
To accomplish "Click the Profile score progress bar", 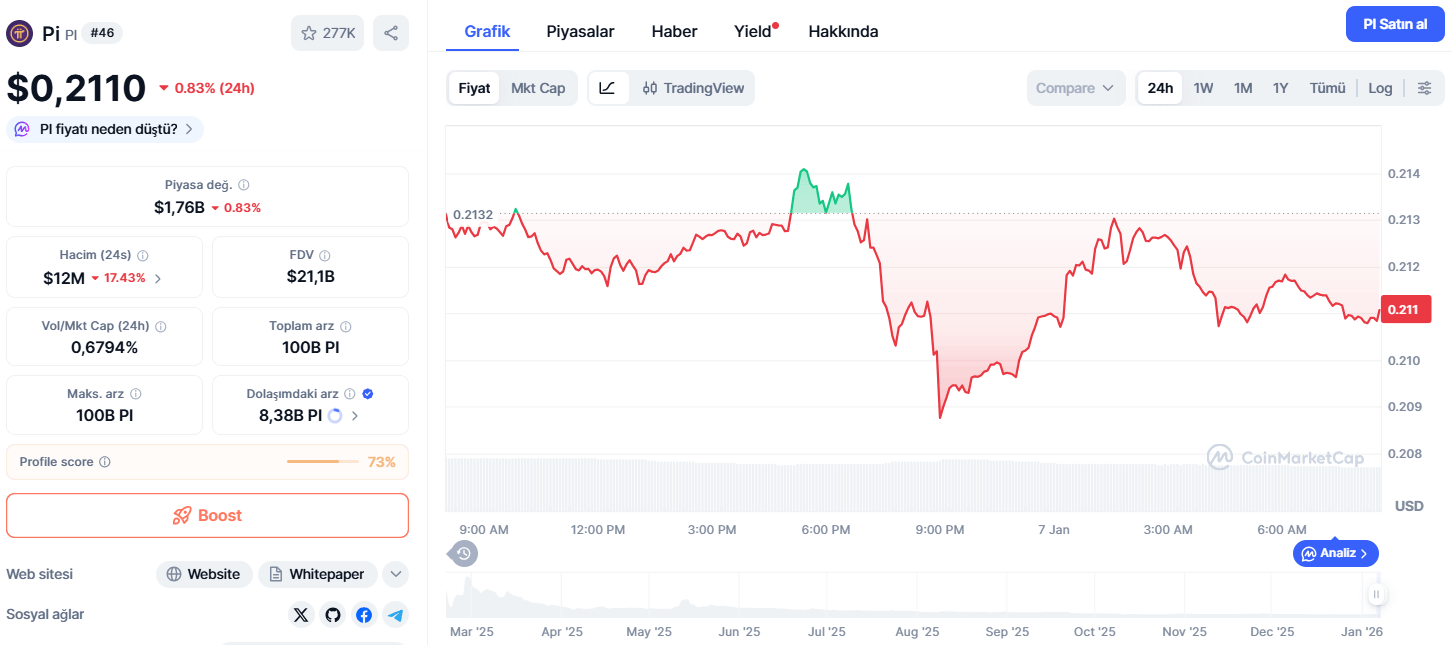I will point(322,462).
